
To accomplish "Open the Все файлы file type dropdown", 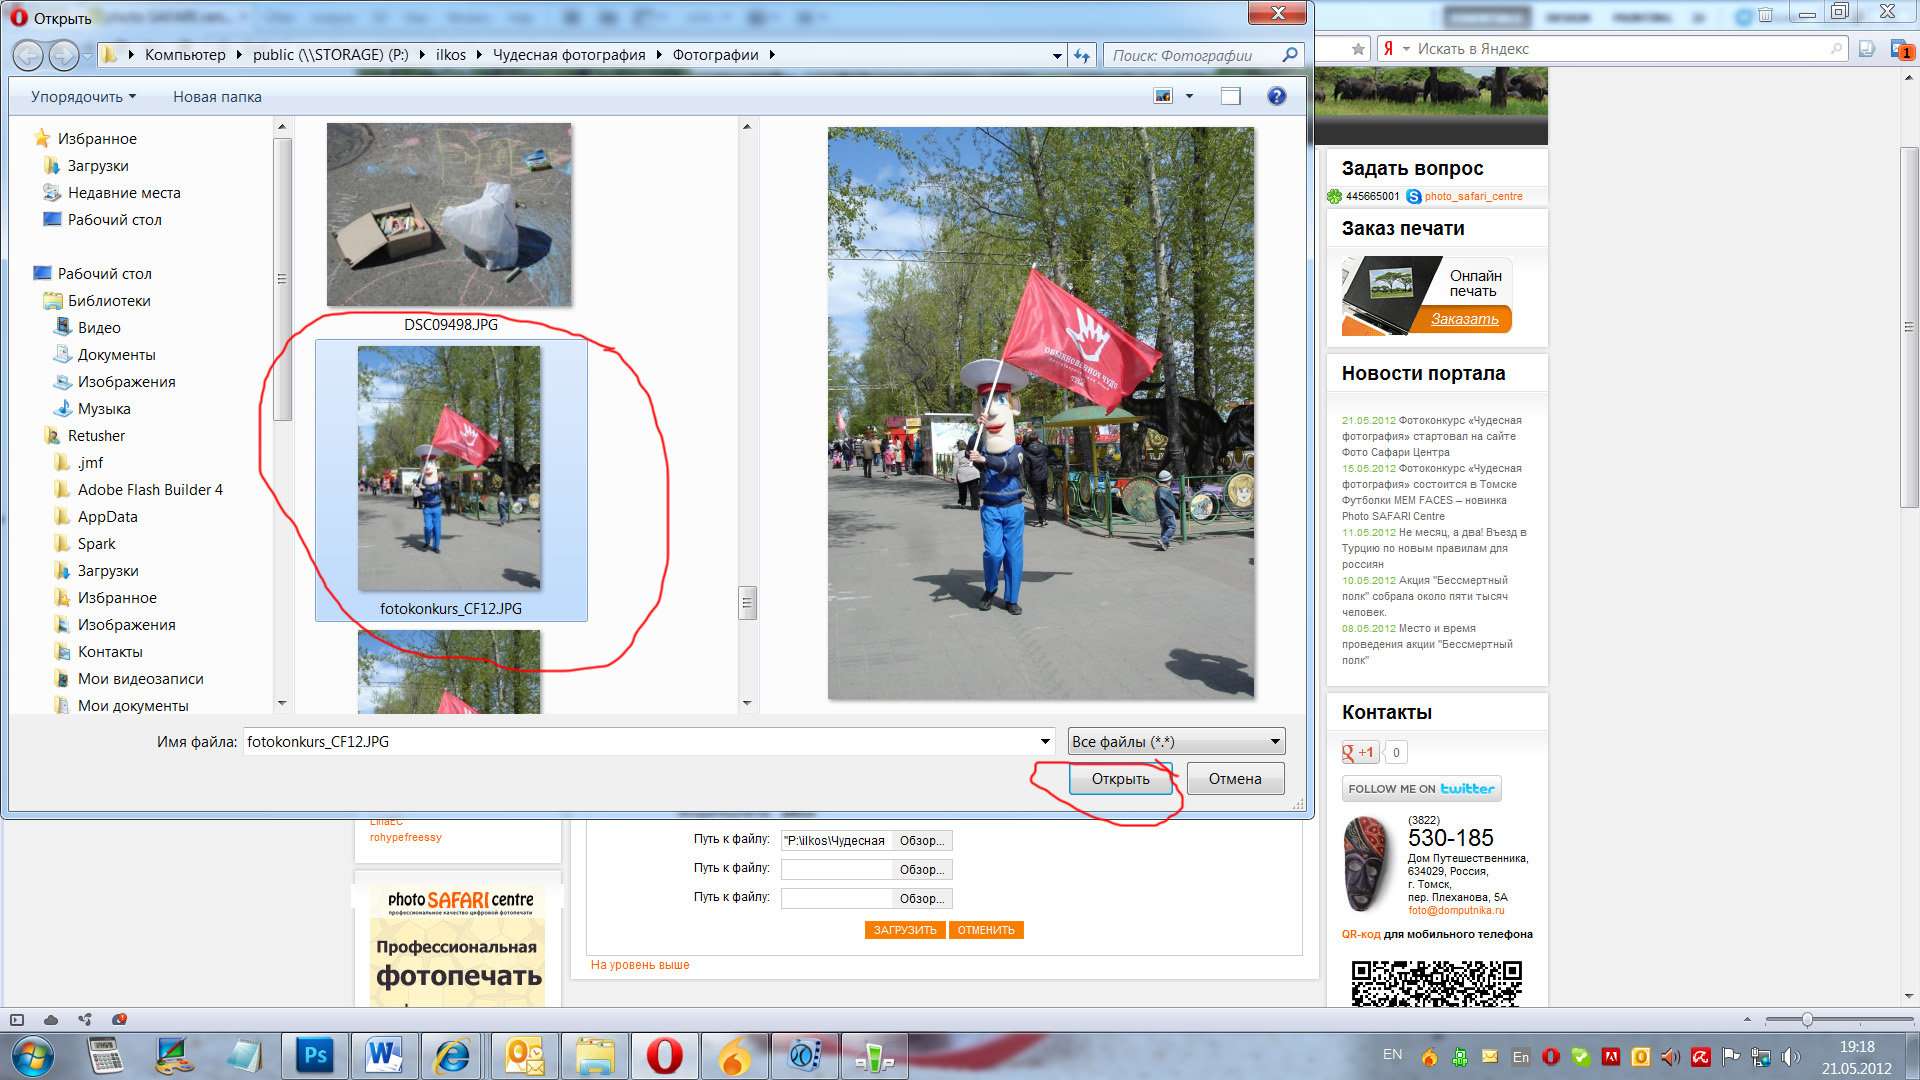I will (1176, 742).
